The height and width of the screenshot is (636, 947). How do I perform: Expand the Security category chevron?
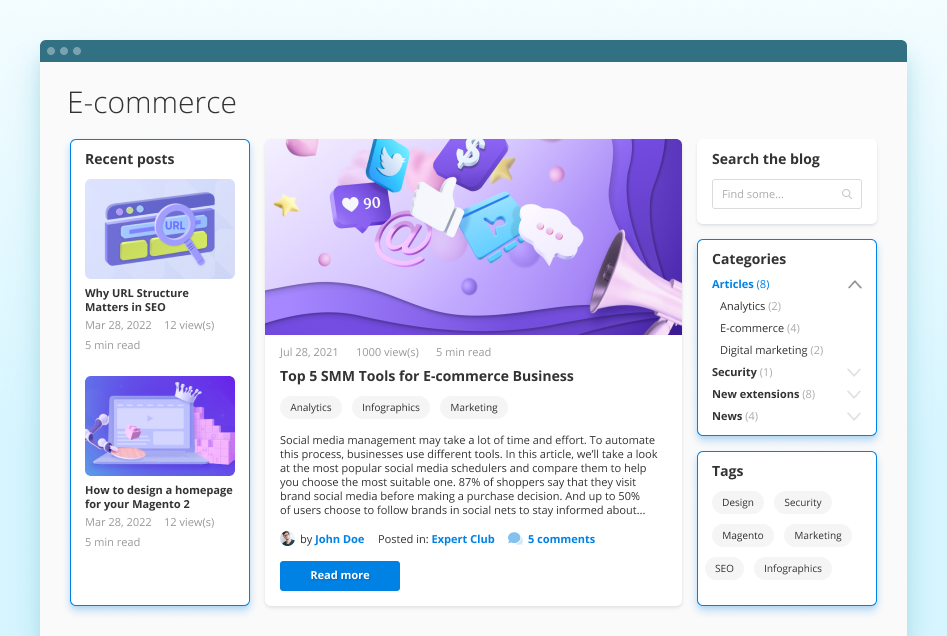click(x=854, y=373)
